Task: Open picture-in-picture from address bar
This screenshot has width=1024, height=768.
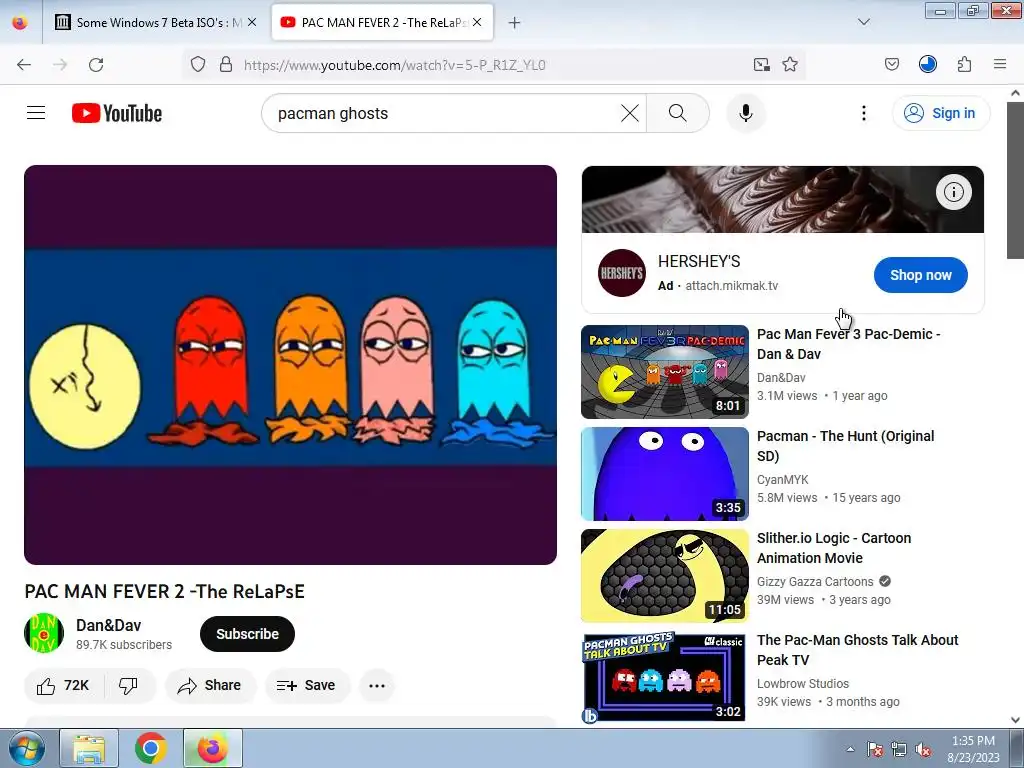Action: (x=761, y=65)
